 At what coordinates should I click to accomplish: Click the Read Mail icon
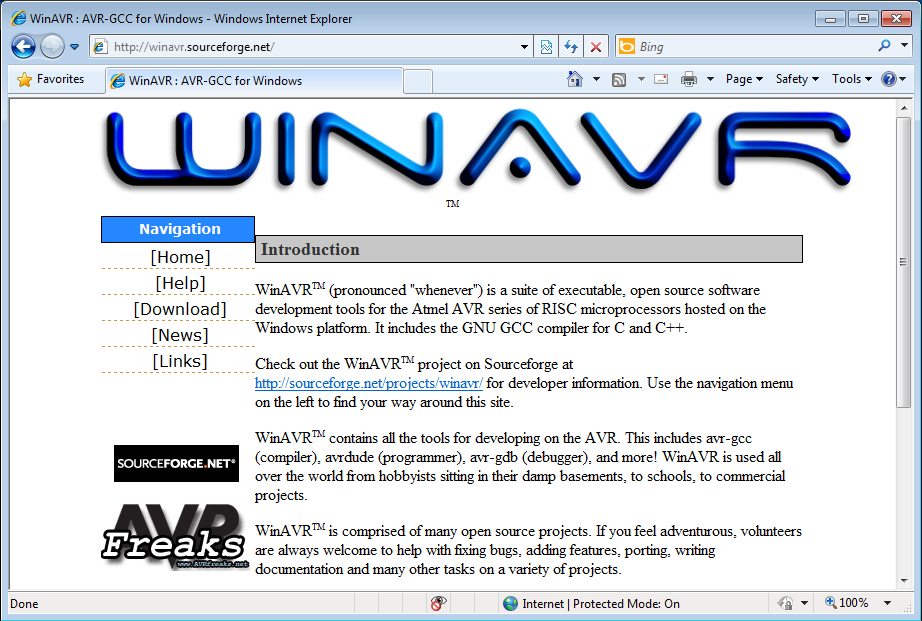[661, 79]
